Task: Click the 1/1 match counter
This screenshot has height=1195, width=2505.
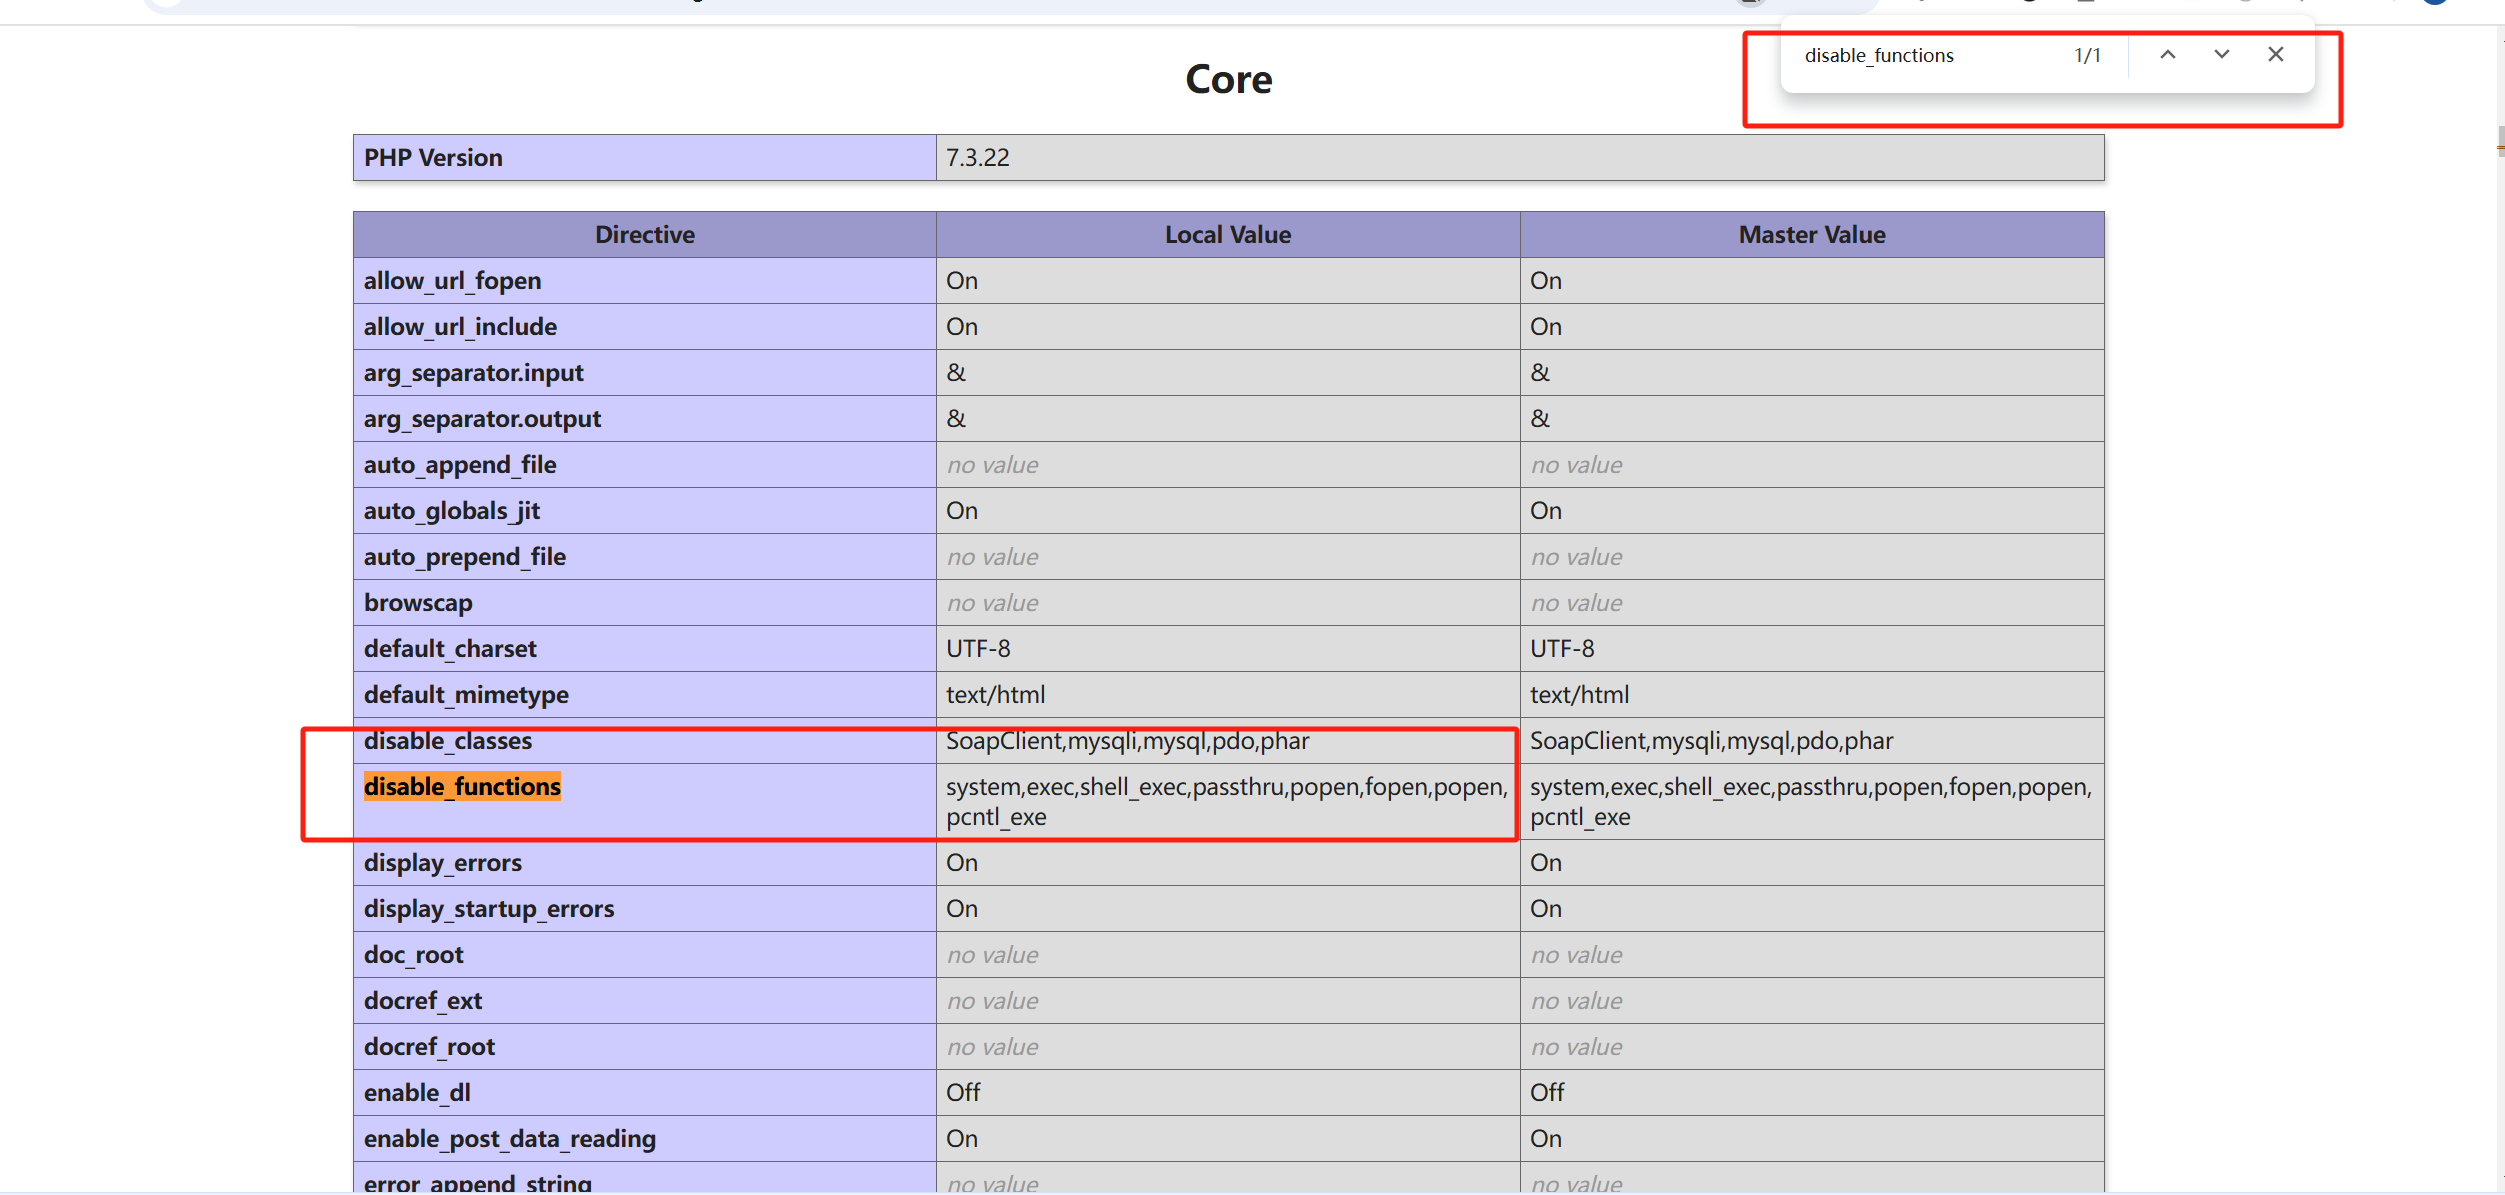Action: 2087,56
